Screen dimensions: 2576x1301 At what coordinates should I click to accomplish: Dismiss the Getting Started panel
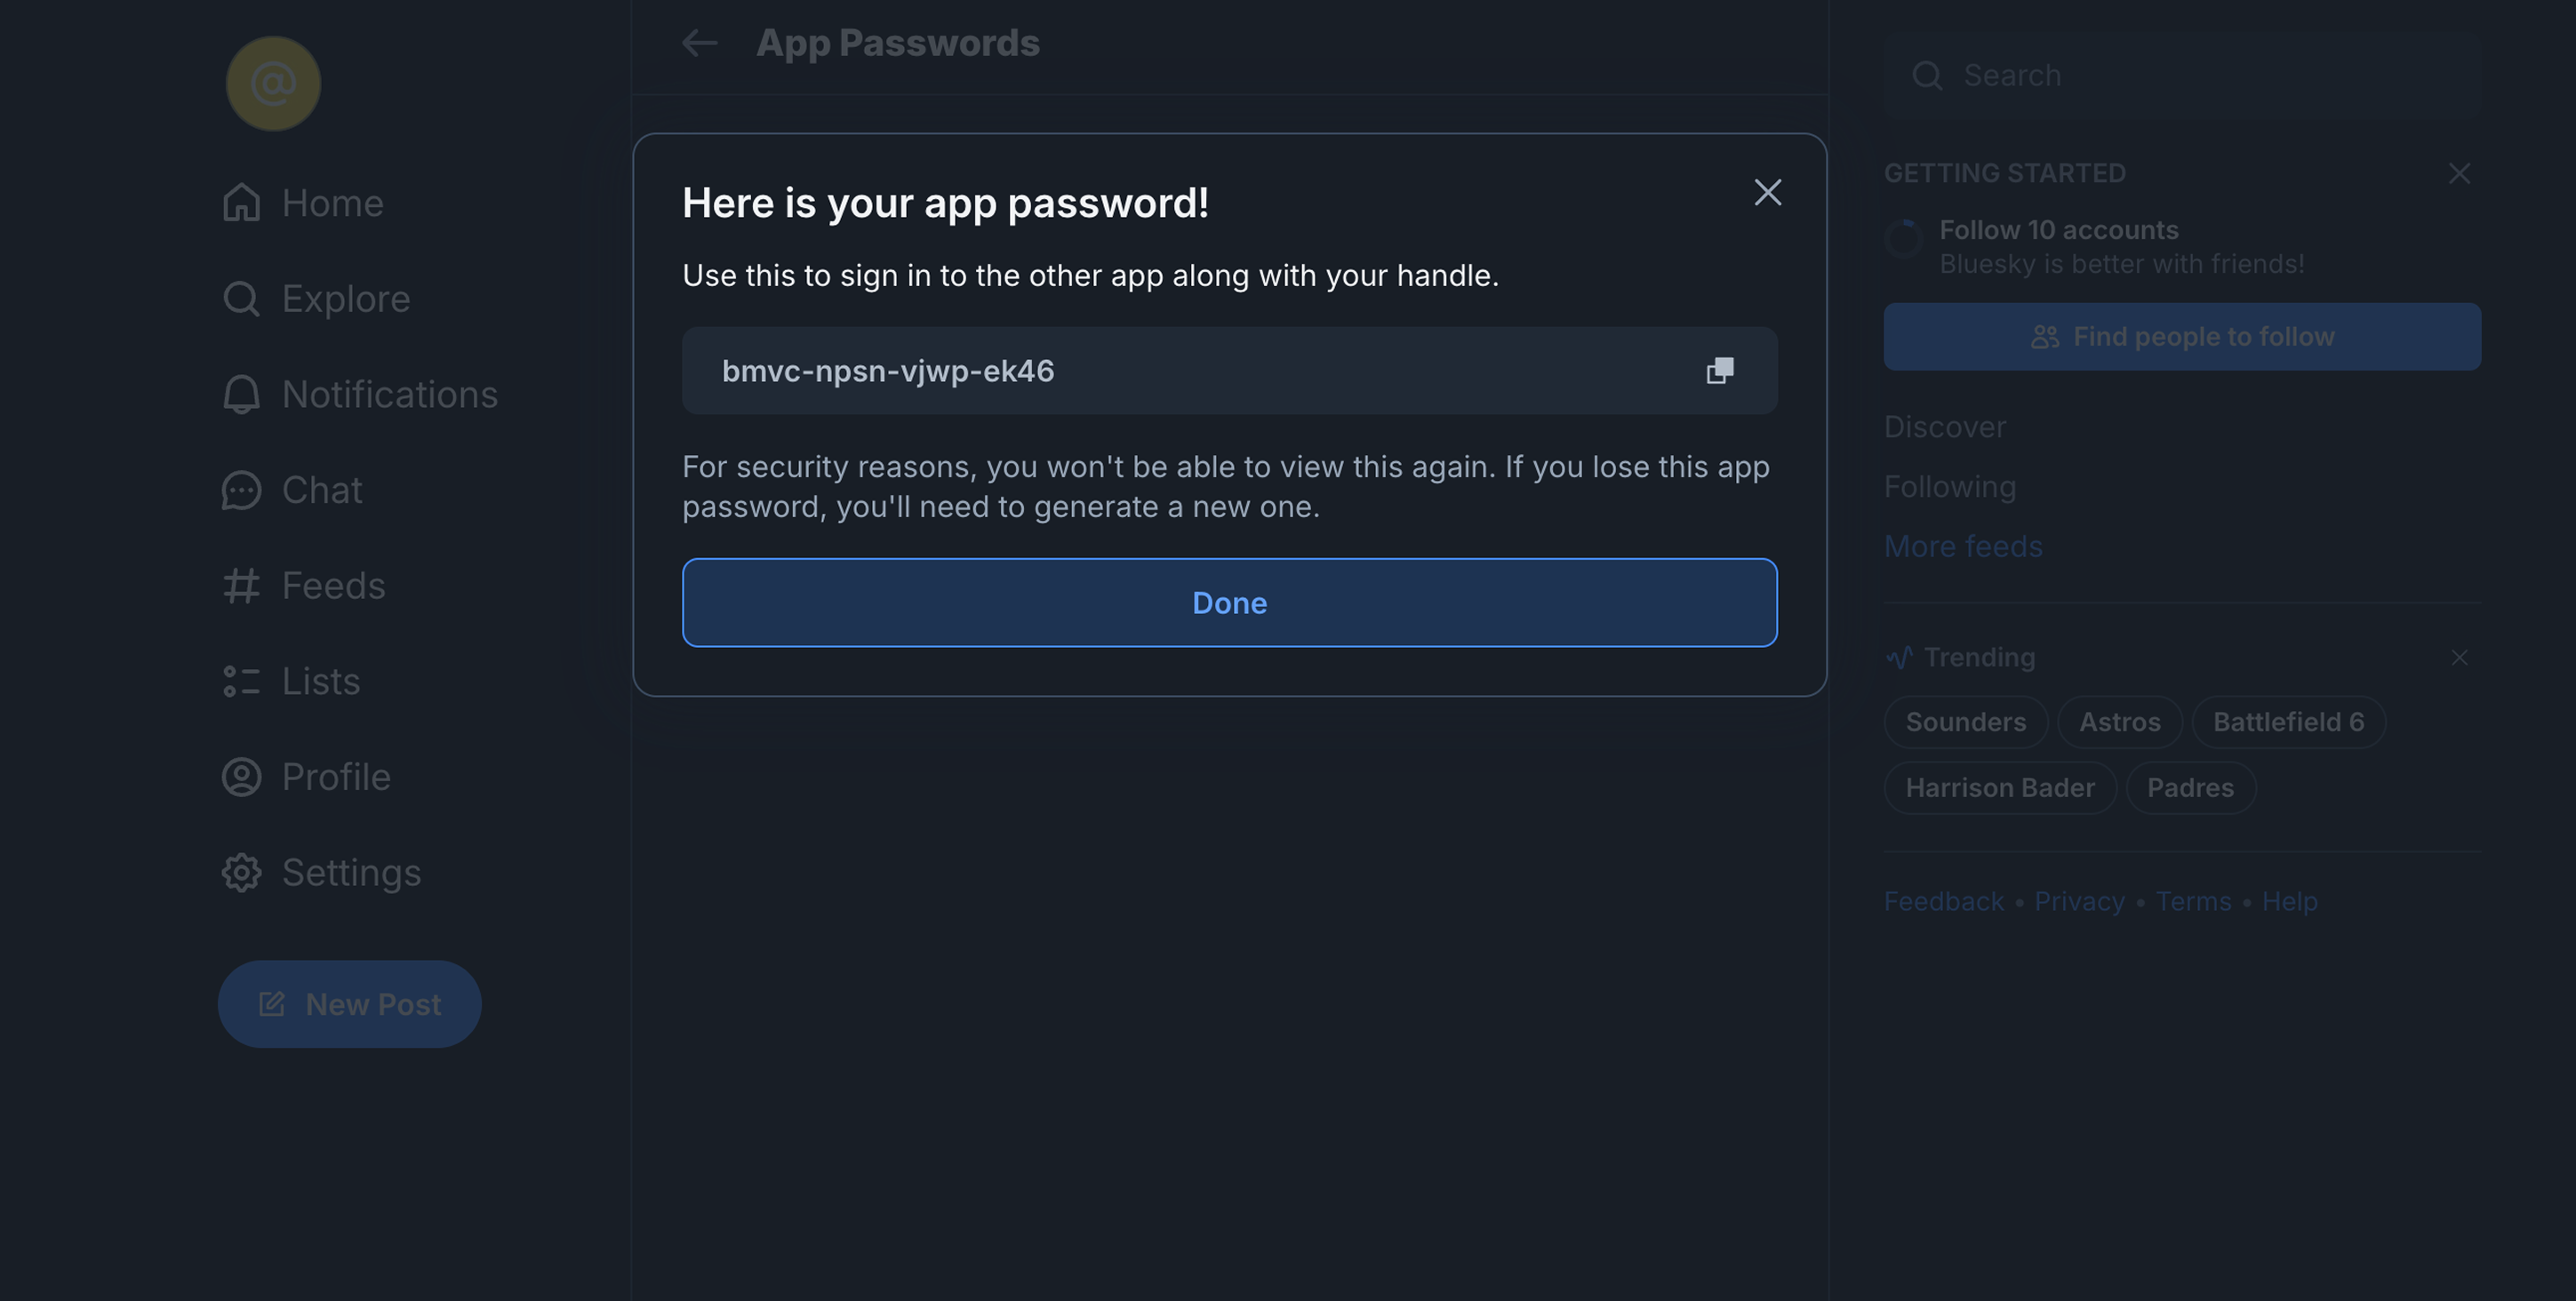2459,173
